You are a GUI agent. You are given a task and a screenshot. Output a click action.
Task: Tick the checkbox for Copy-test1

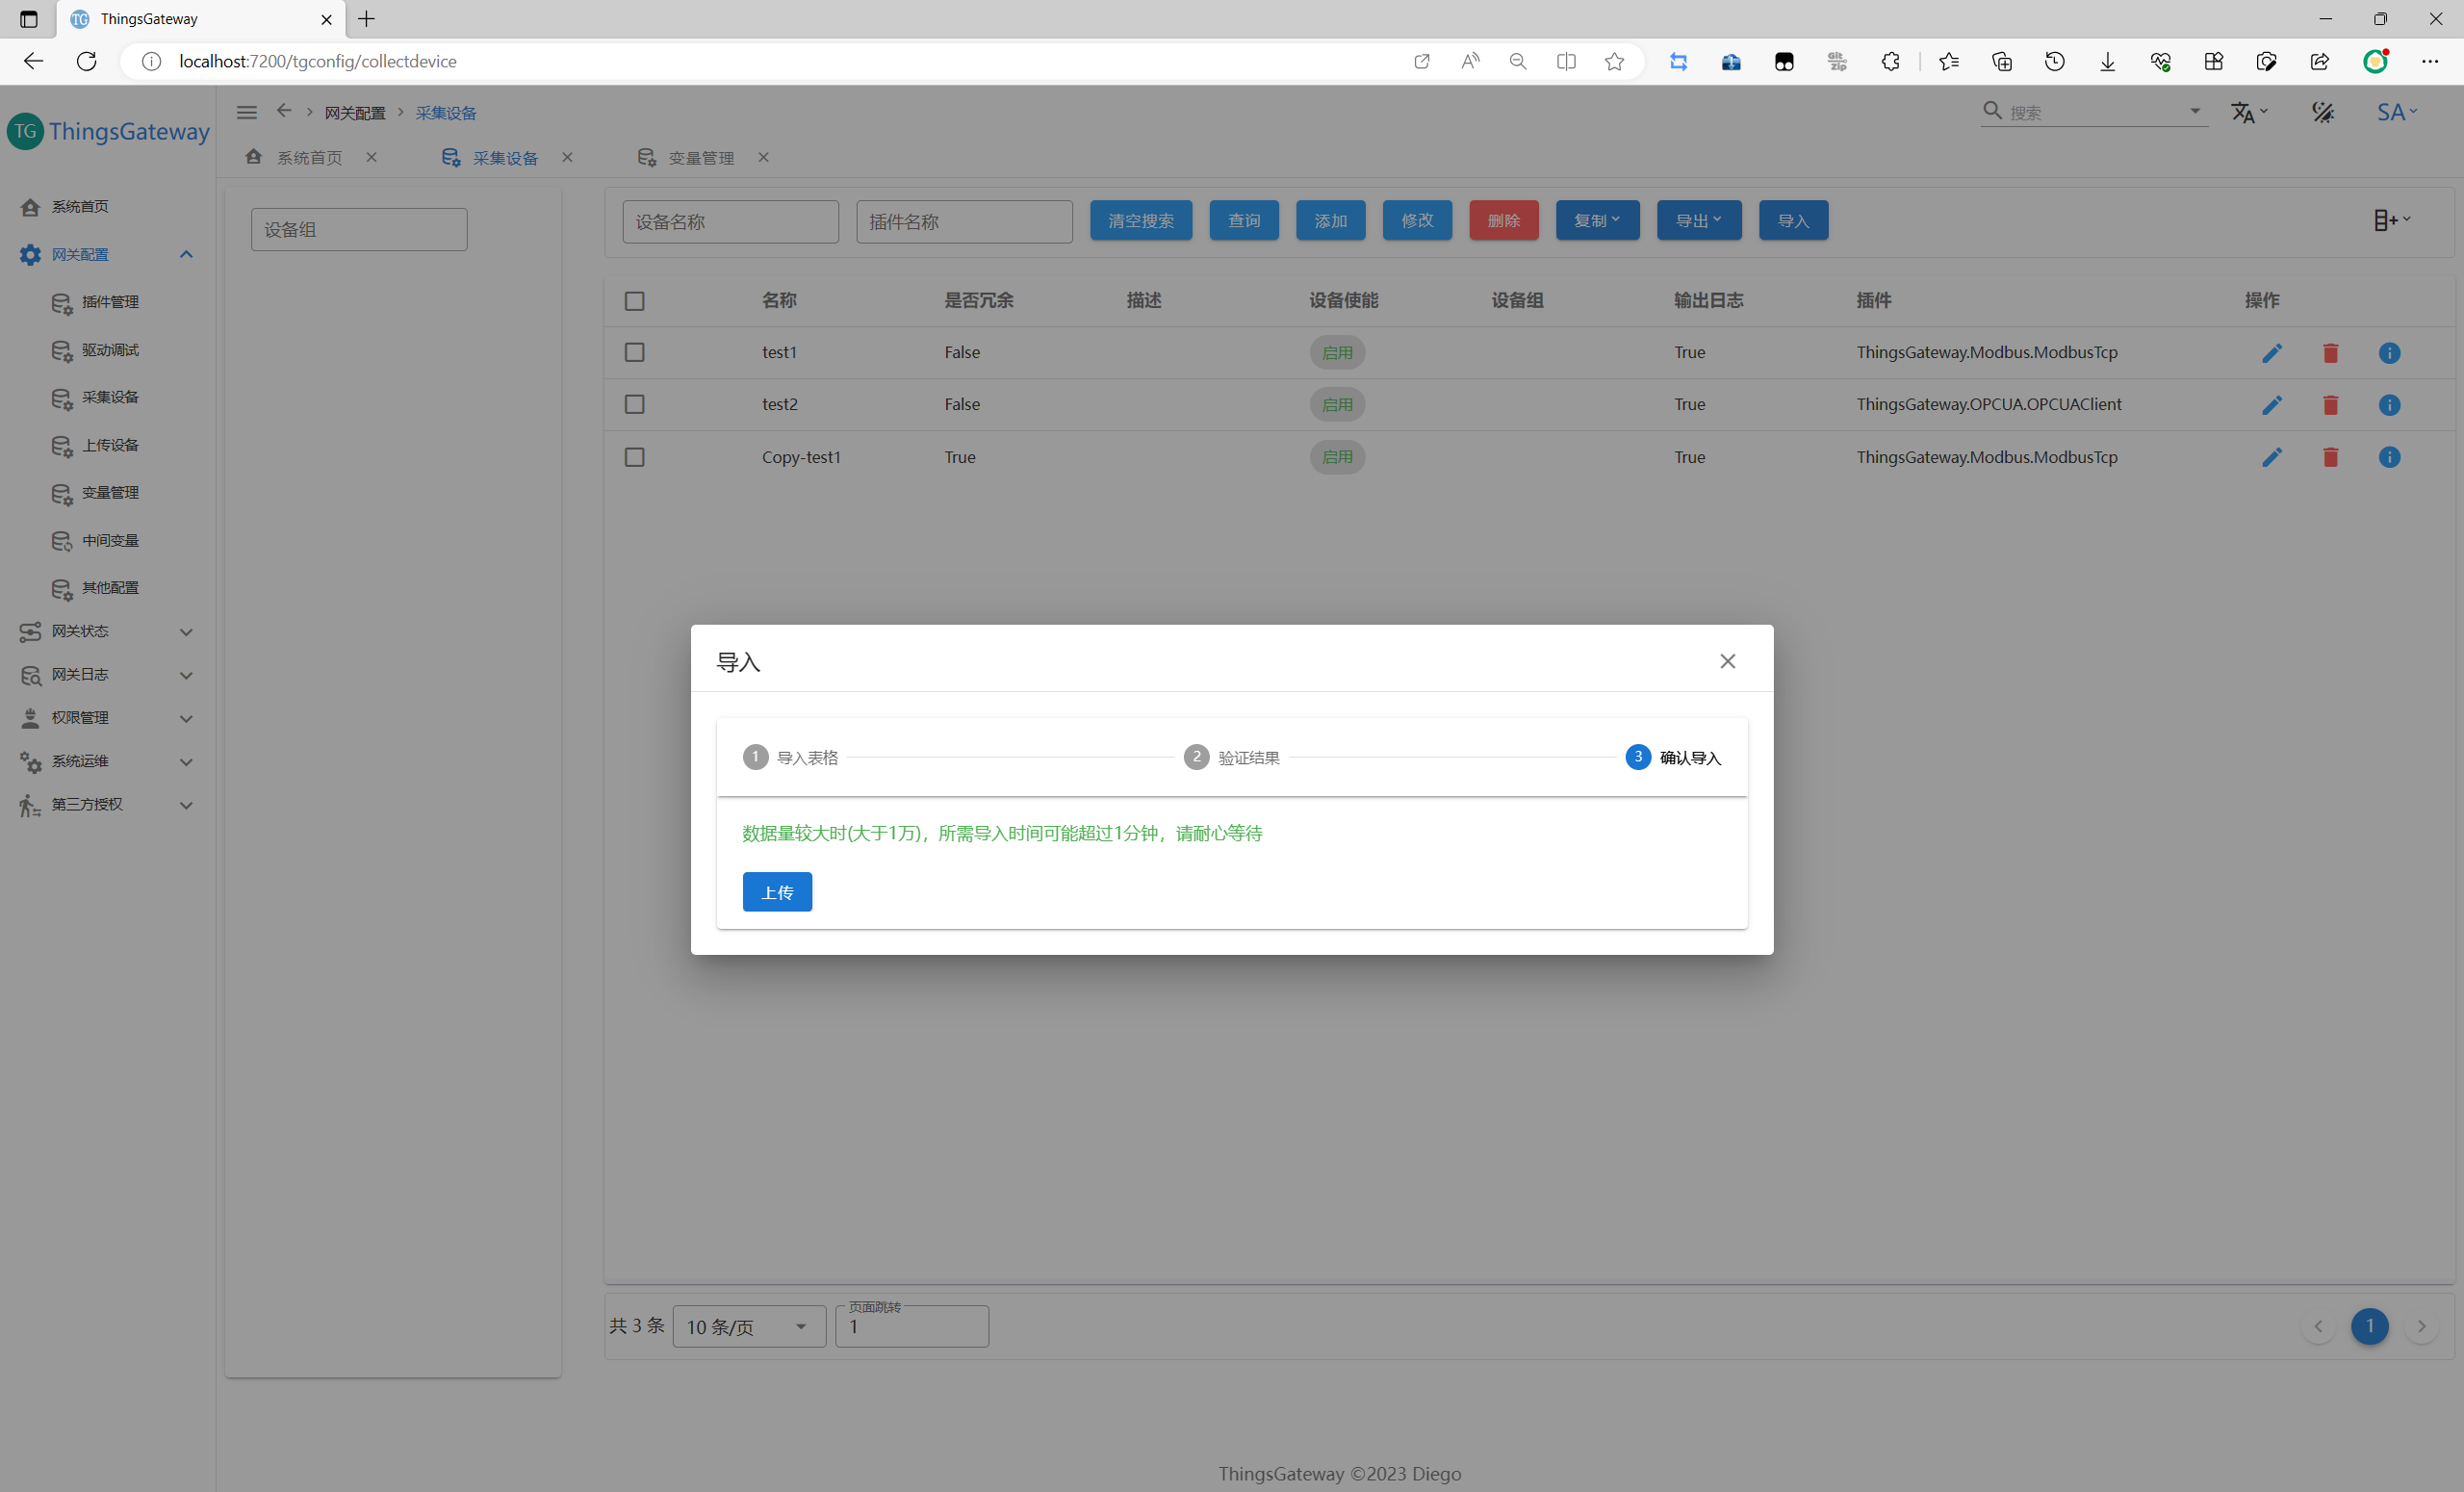click(634, 457)
